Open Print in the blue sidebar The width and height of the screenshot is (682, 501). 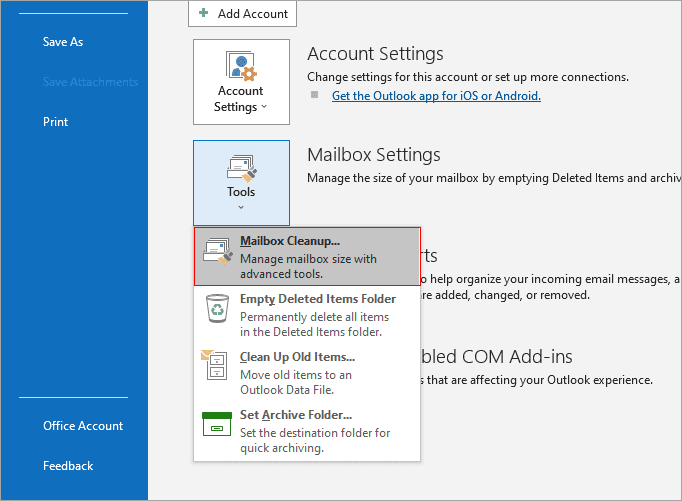[x=56, y=122]
